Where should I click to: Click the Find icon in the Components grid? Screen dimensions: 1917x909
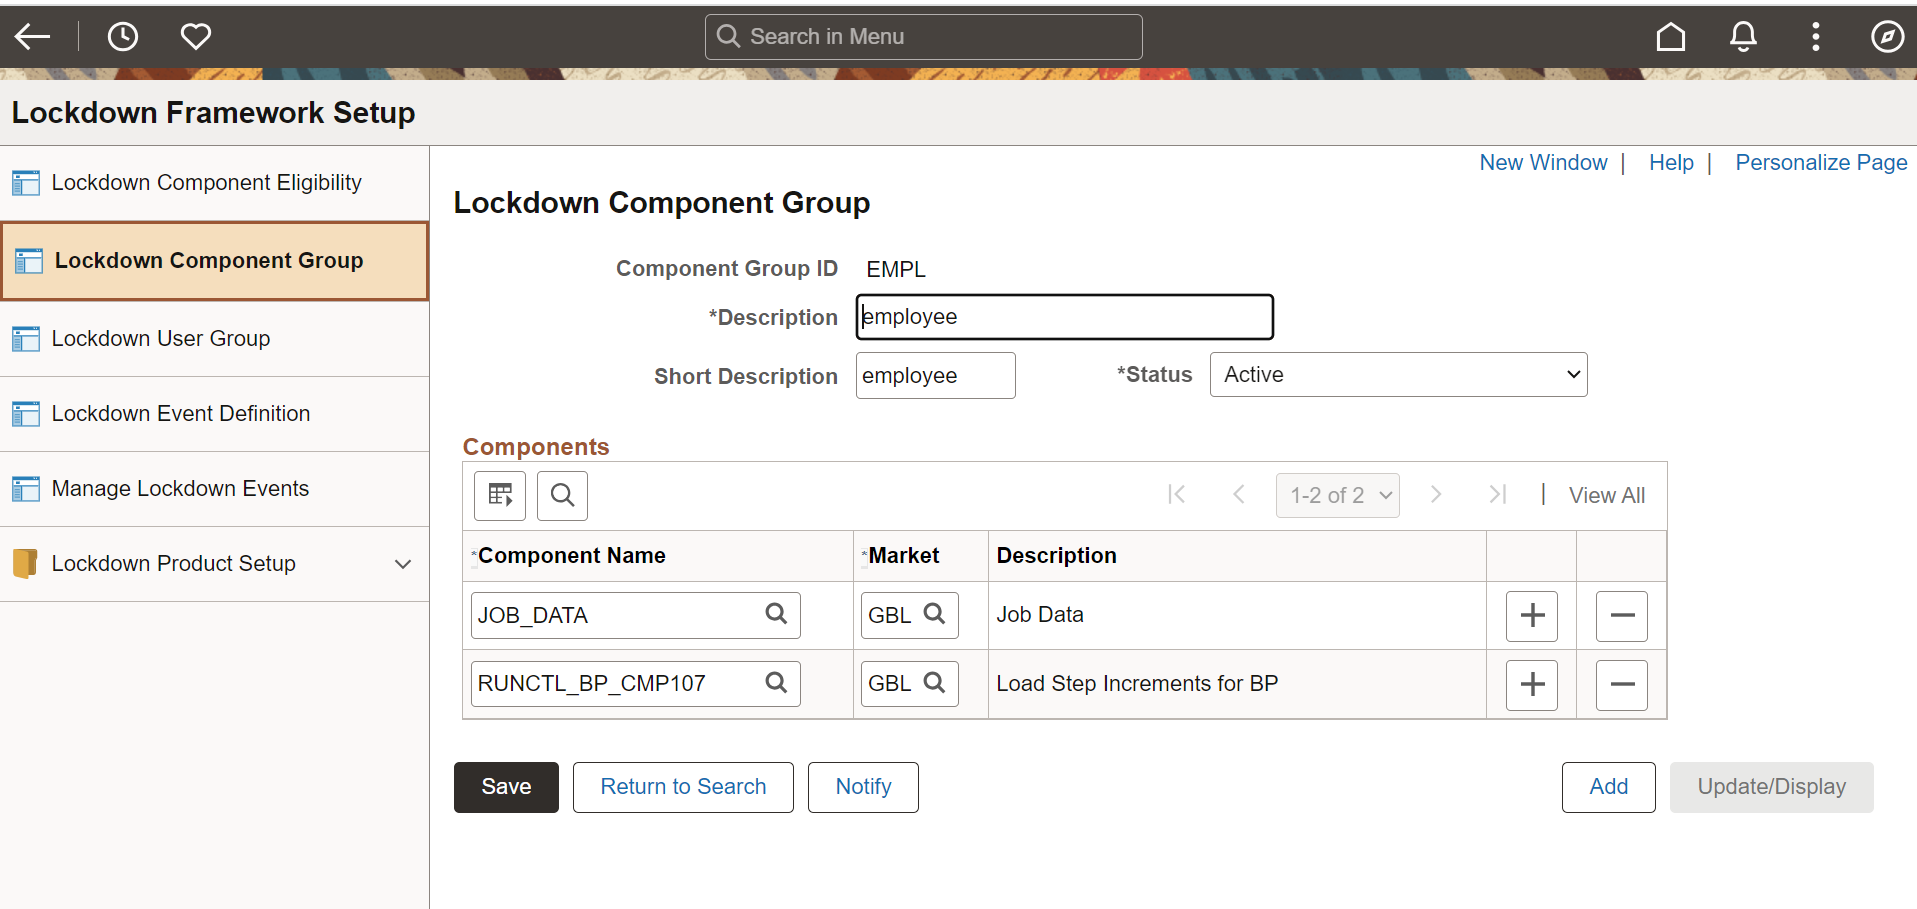561,495
